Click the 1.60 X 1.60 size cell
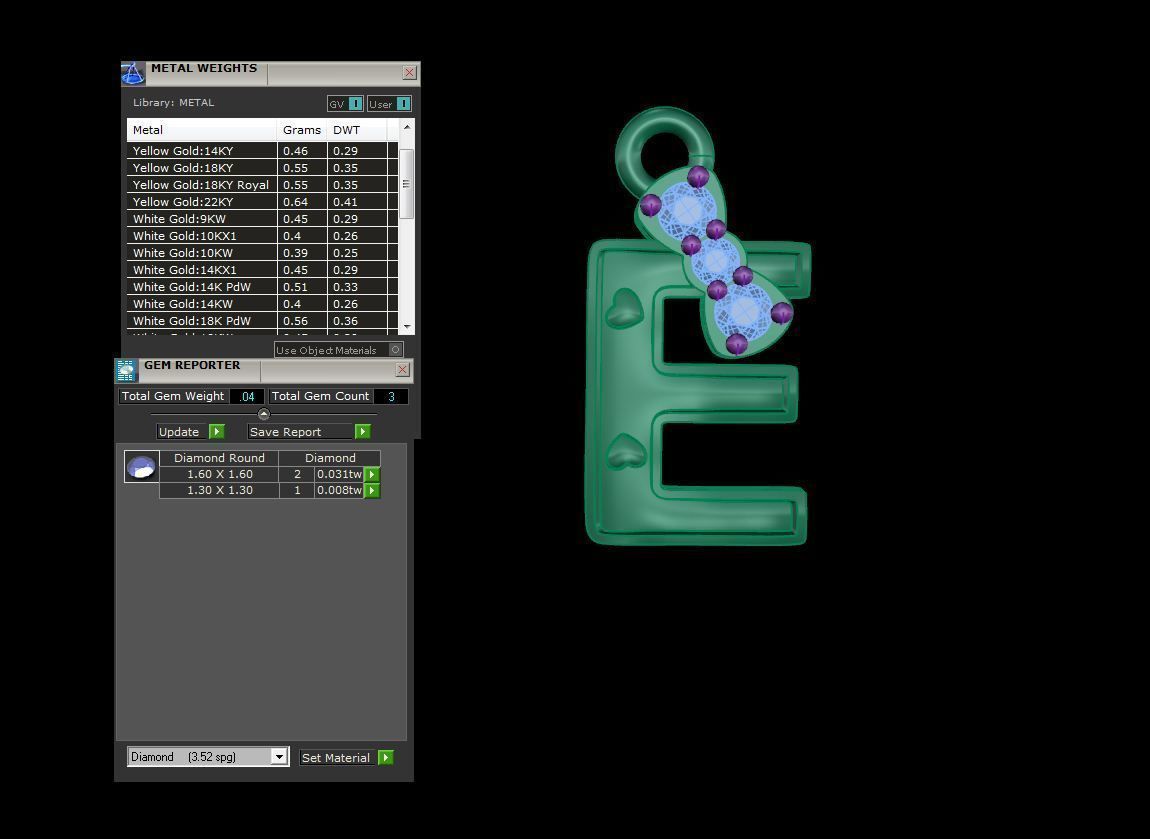The width and height of the screenshot is (1150, 839). point(219,475)
